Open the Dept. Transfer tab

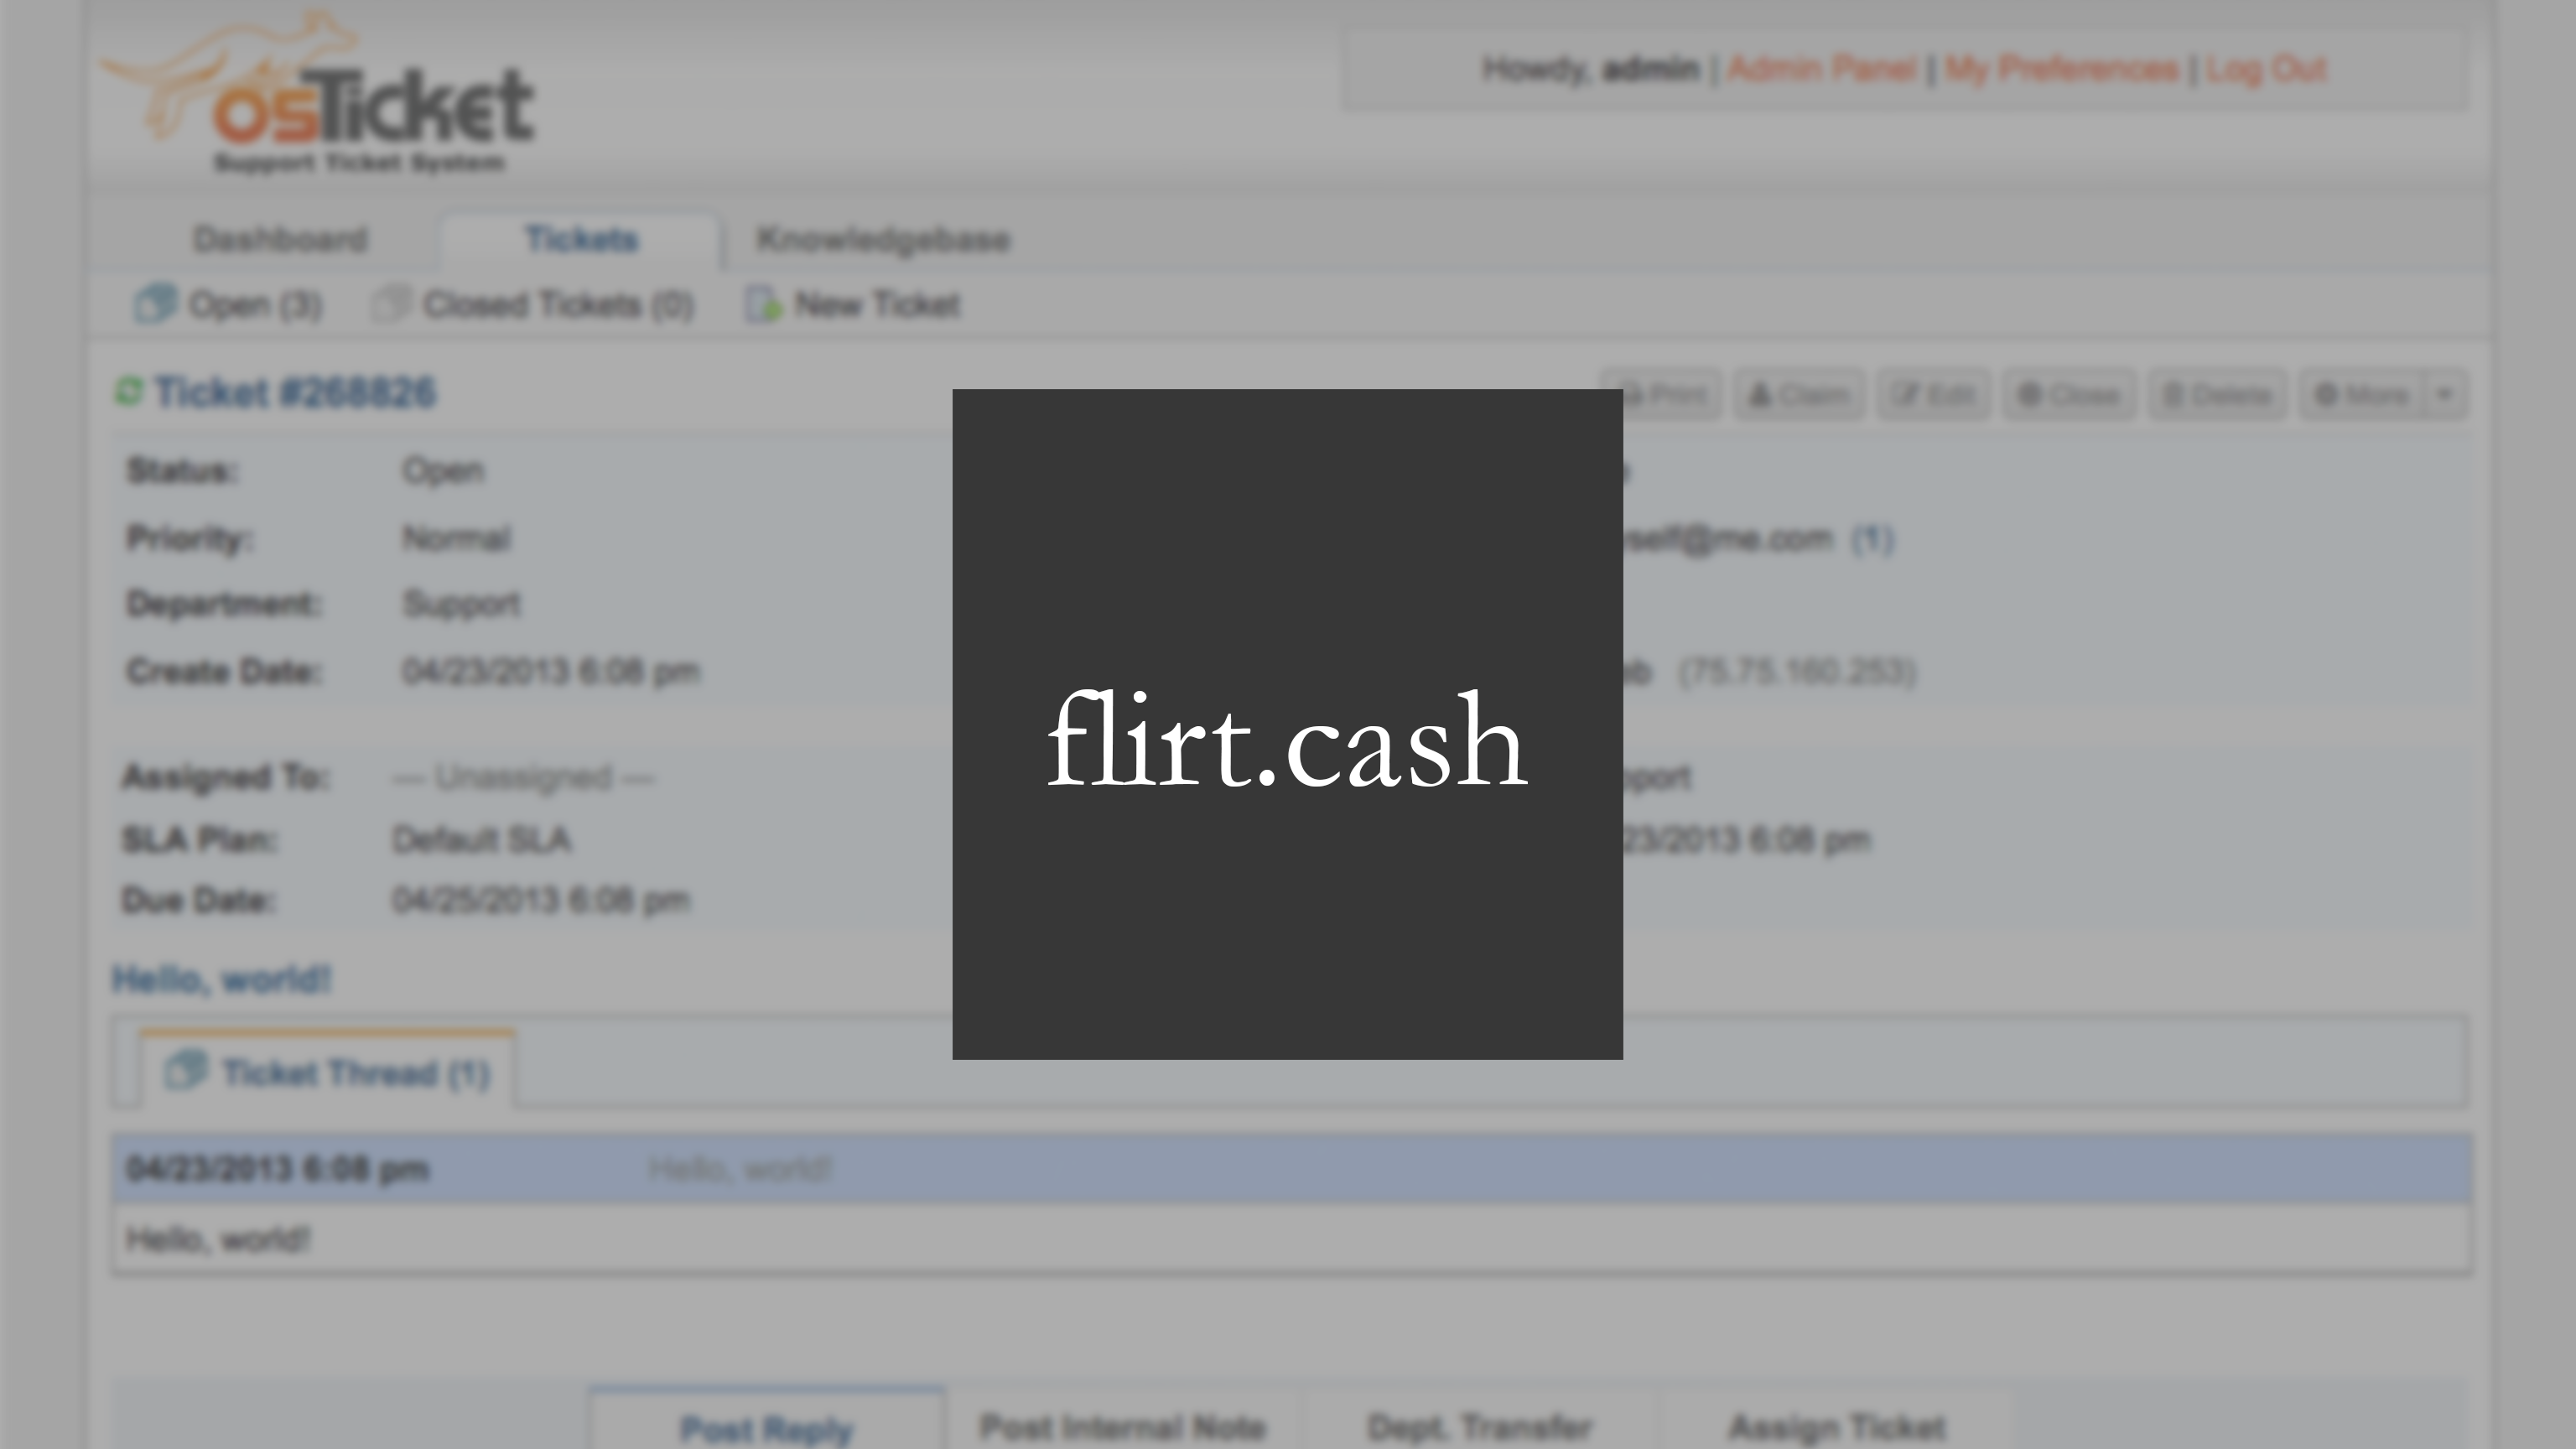click(1479, 1427)
